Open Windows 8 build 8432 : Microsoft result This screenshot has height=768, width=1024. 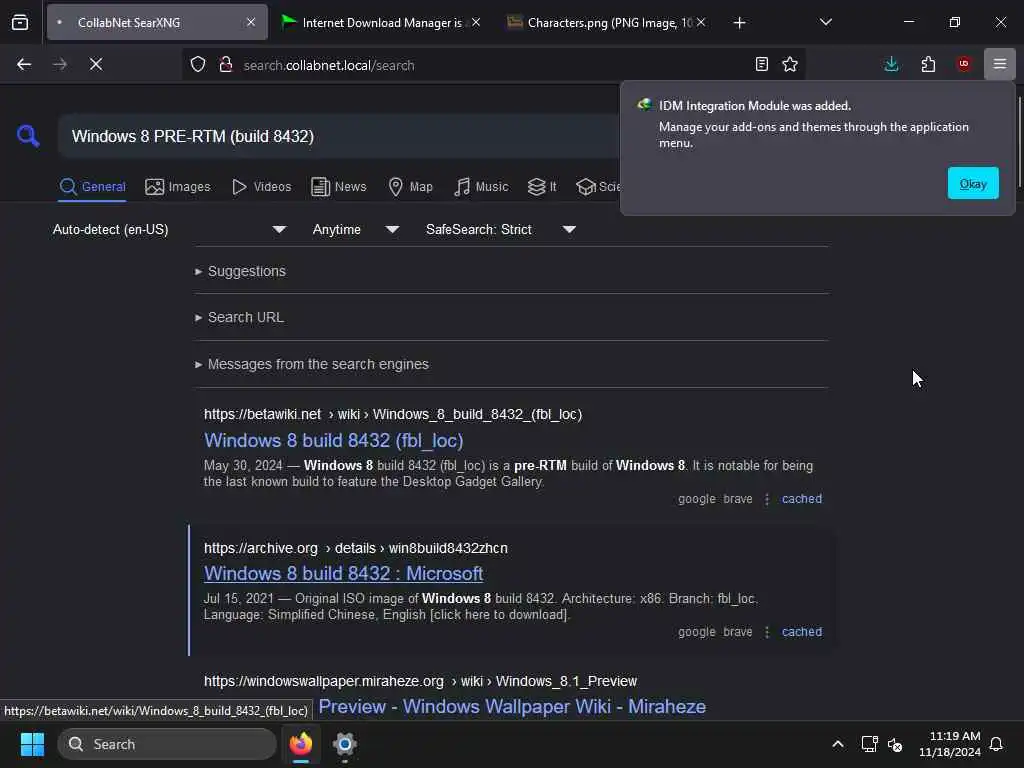[x=343, y=573]
